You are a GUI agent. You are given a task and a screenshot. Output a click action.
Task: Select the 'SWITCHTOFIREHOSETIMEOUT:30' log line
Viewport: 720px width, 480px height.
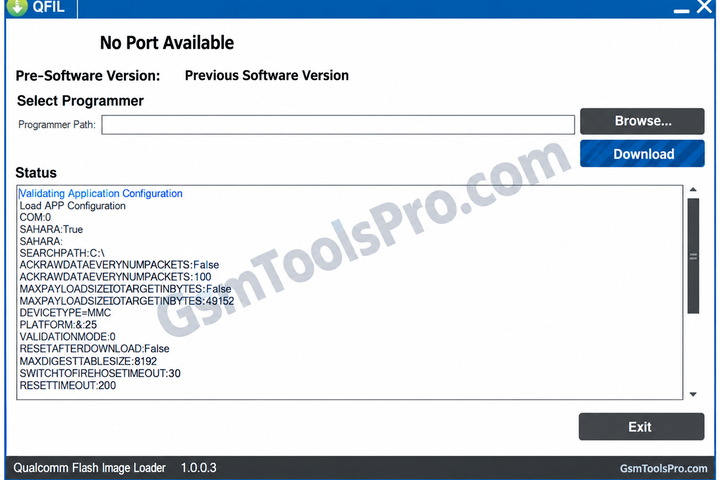pyautogui.click(x=100, y=373)
